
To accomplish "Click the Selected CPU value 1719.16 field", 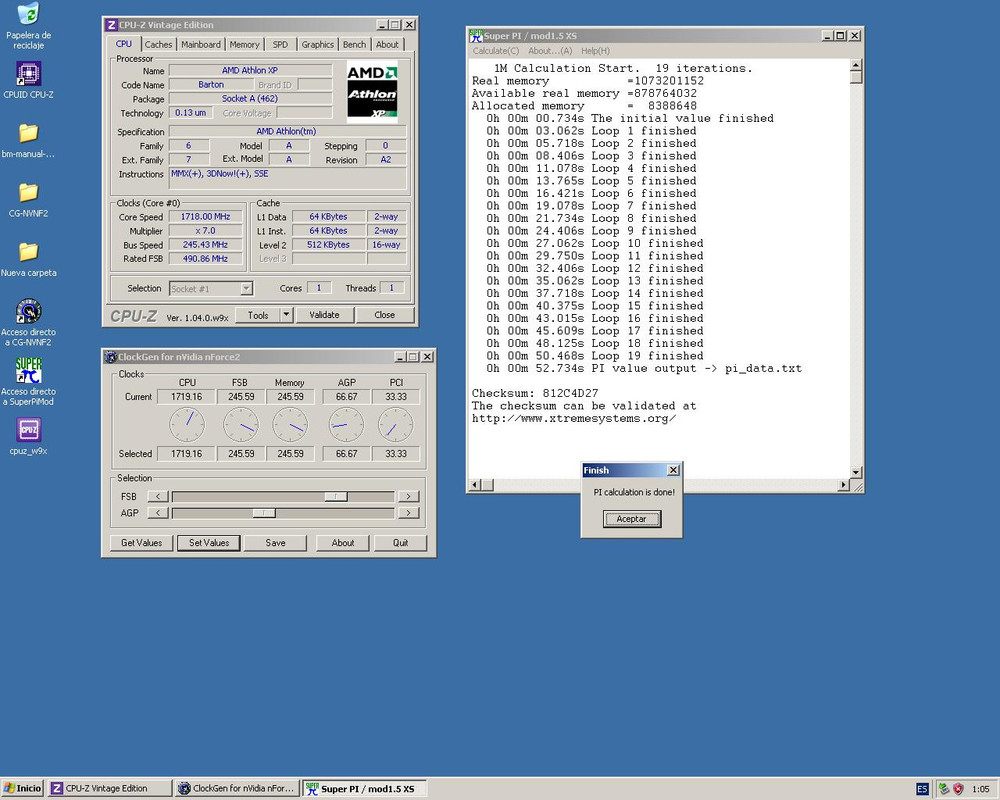I will [186, 454].
